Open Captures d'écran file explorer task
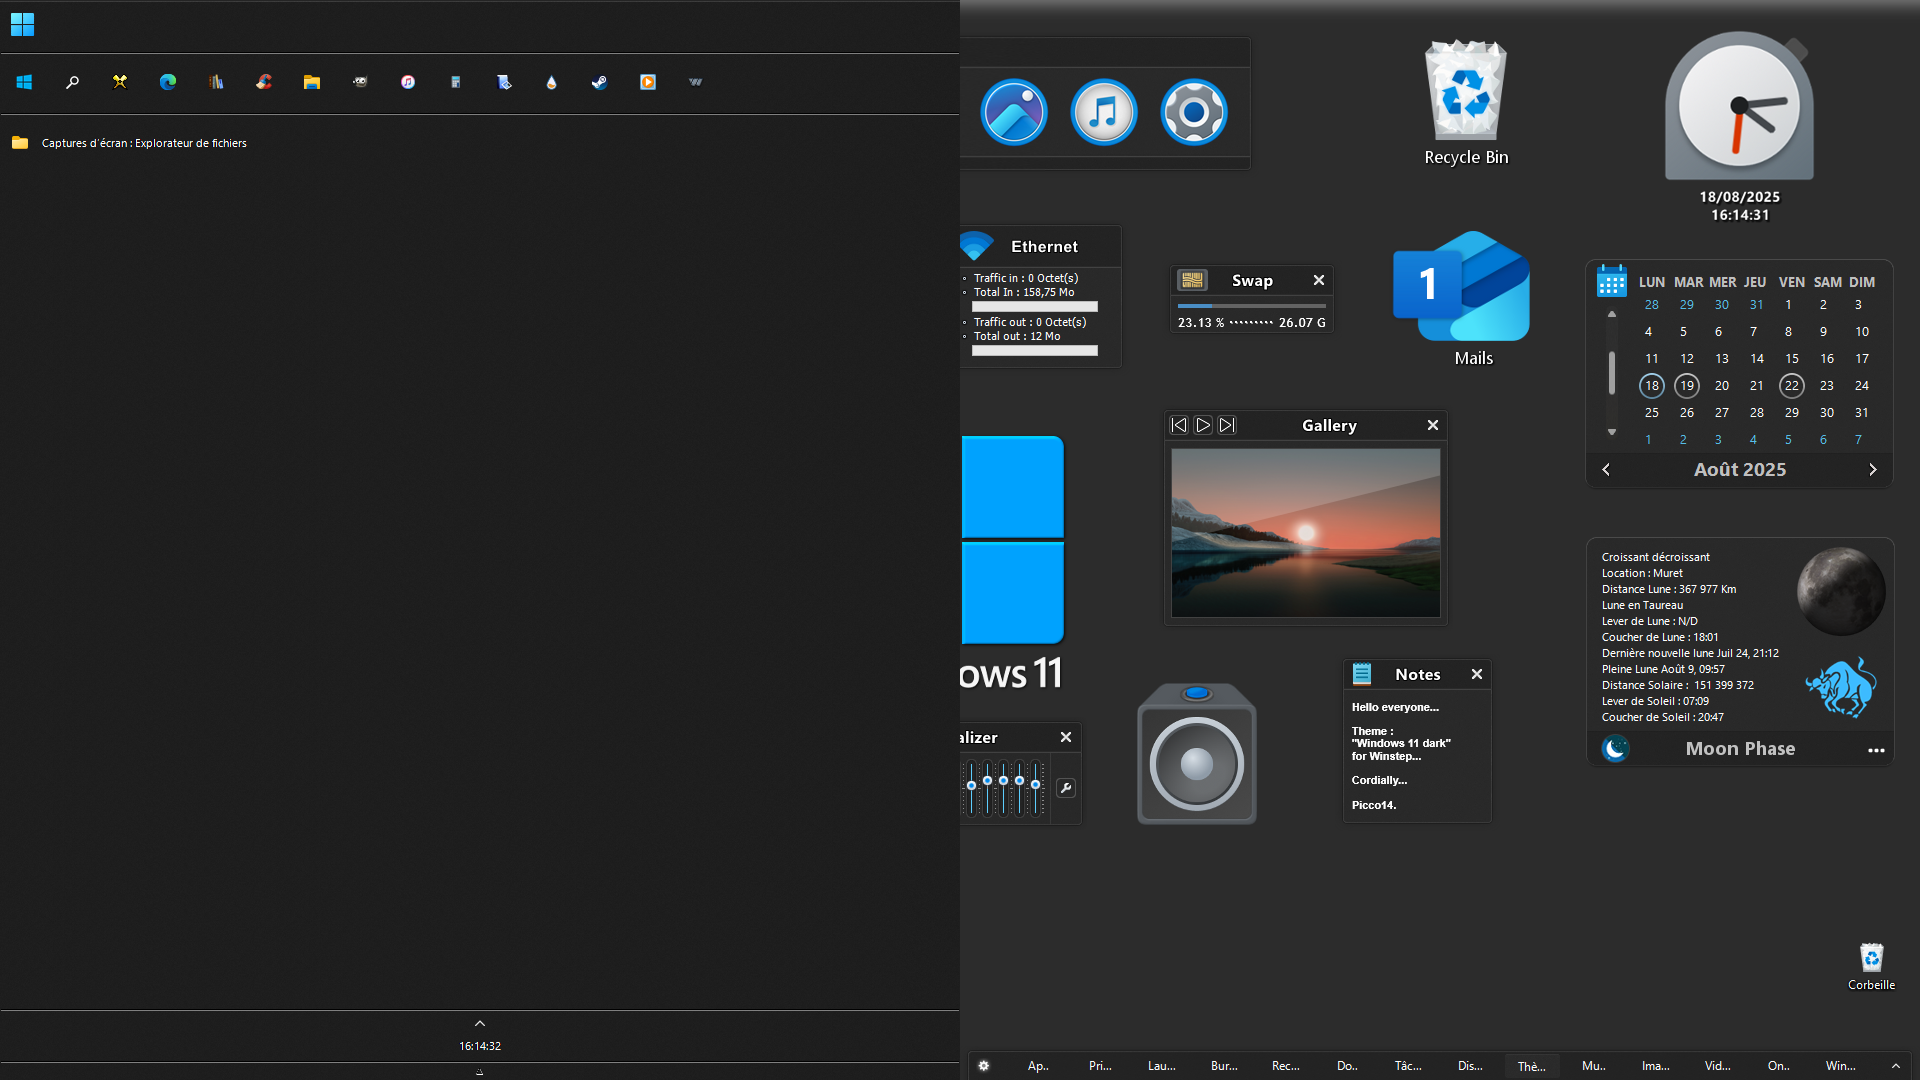 144,143
